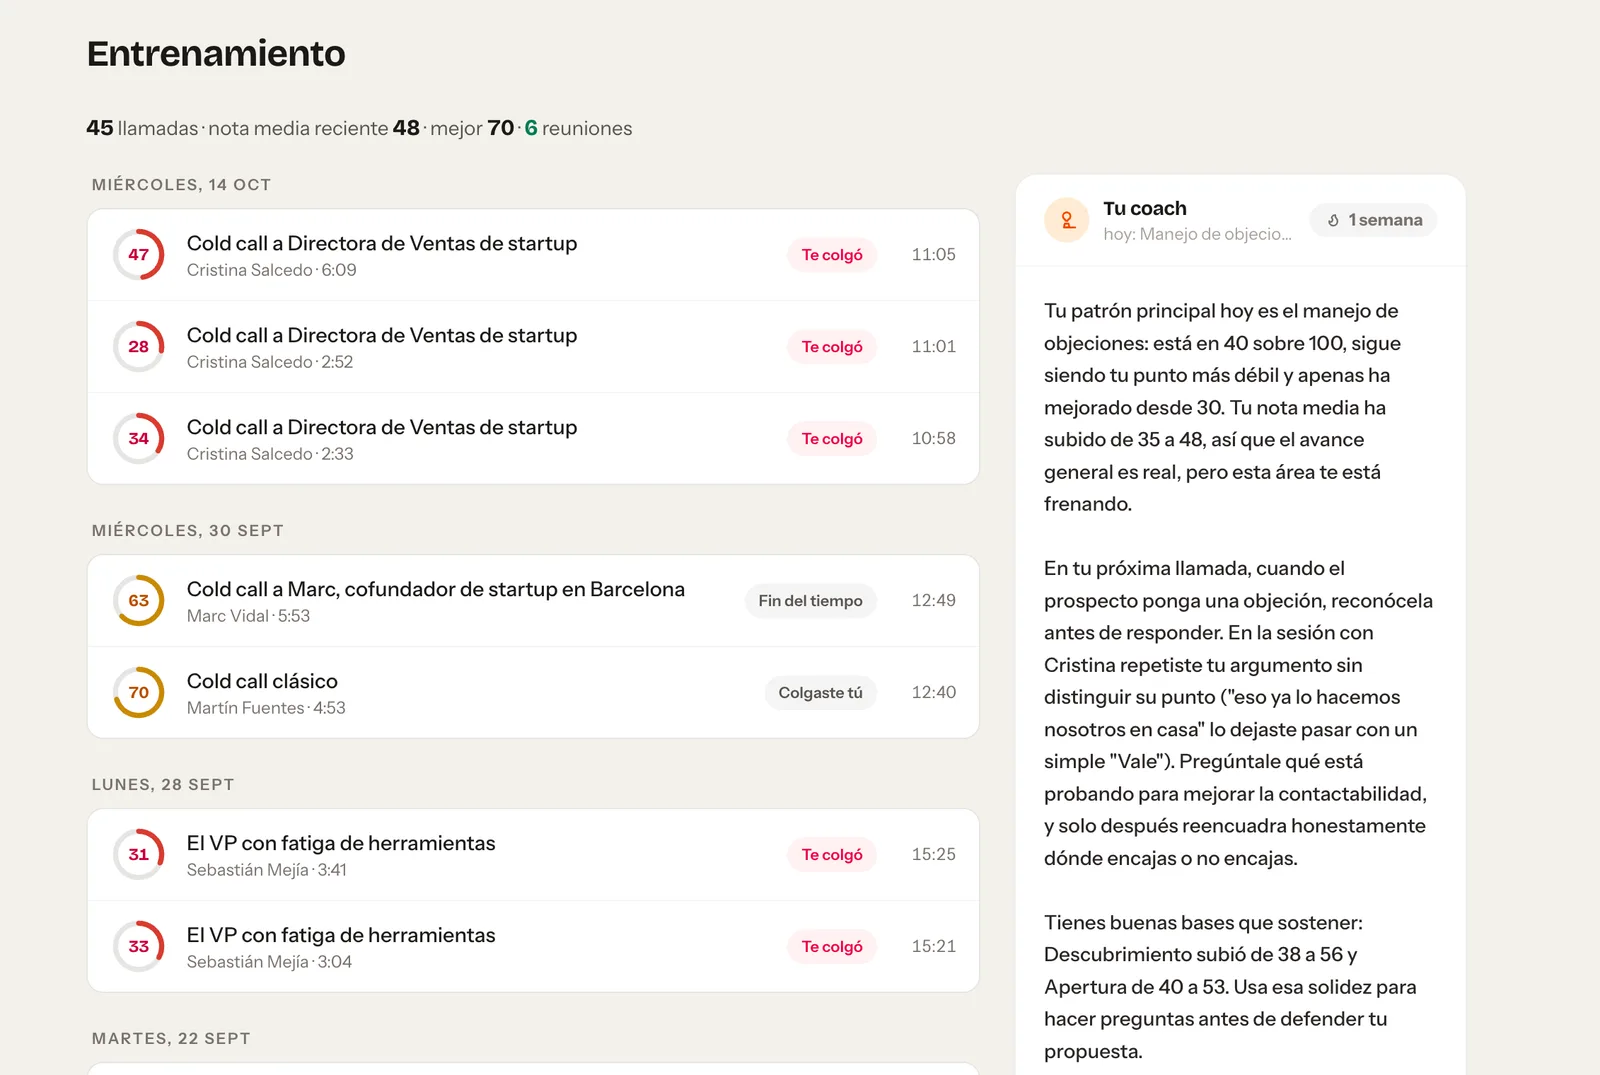This screenshot has width=1600, height=1075.
Task: Click the coach avatar icon
Action: coord(1067,220)
